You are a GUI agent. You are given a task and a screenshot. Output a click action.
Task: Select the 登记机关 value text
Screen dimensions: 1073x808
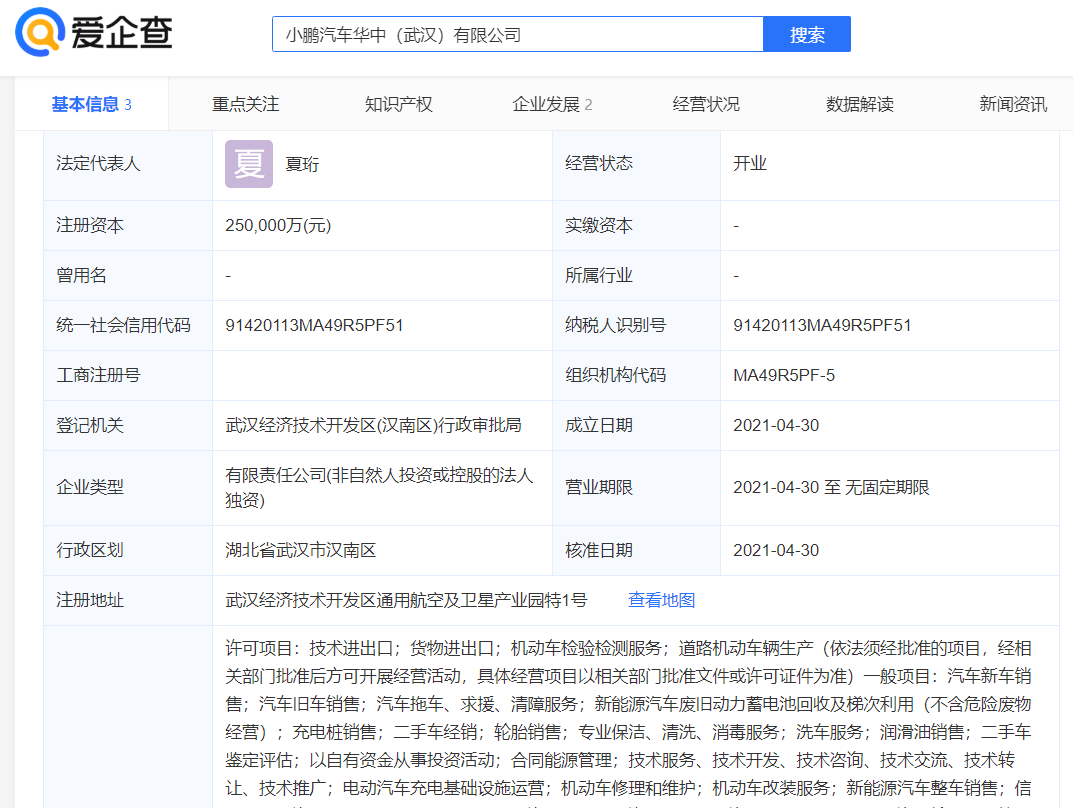[373, 425]
